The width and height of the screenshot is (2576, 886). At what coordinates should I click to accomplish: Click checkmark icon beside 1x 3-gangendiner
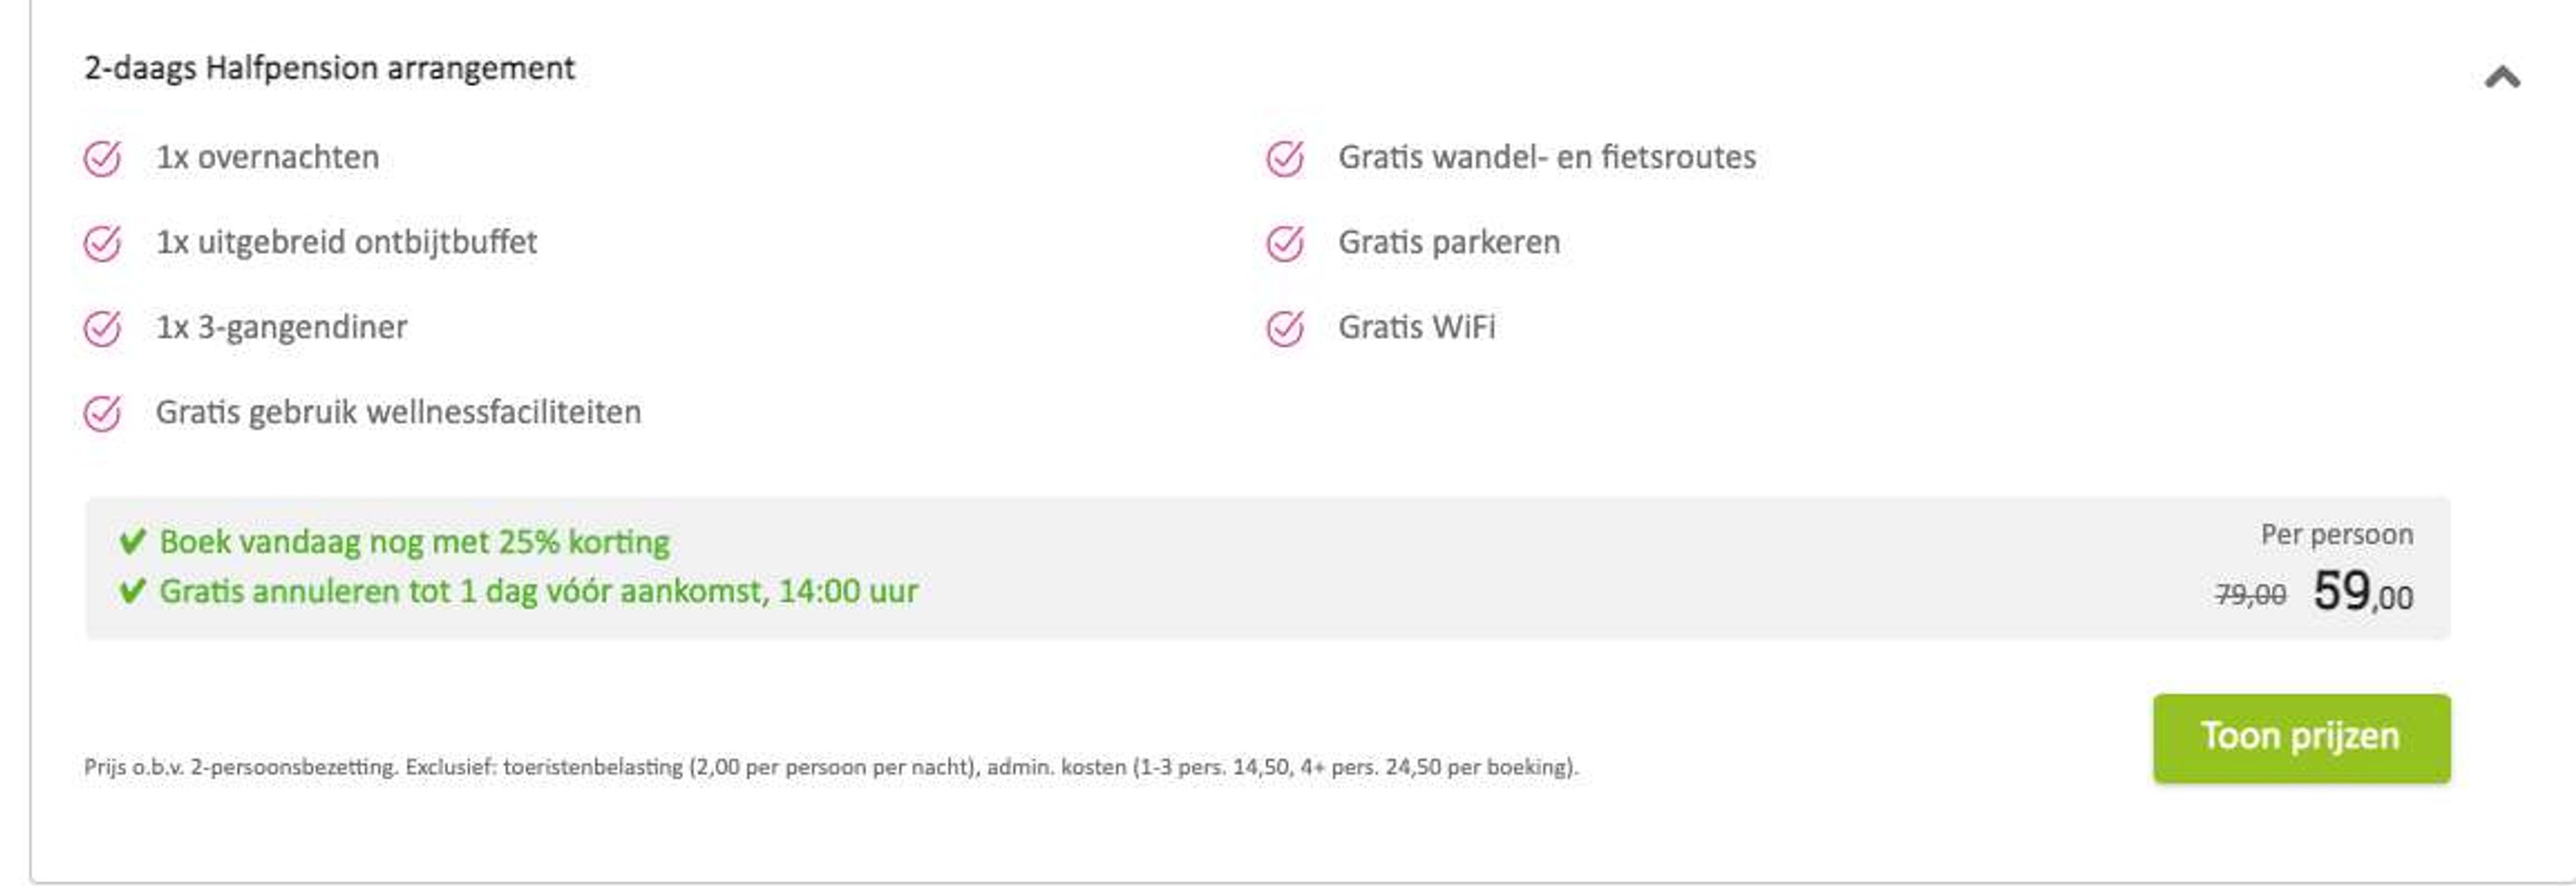[x=102, y=328]
